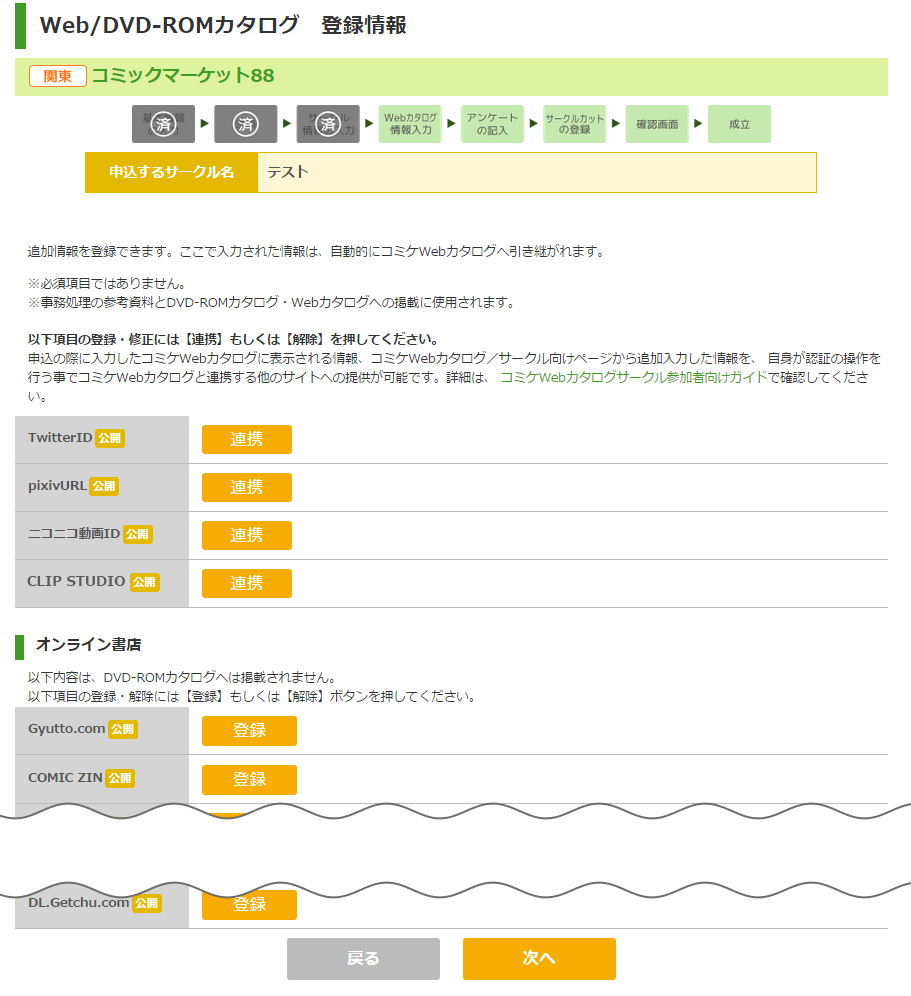Proceed with the 次へ button
Image resolution: width=911 pixels, height=996 pixels.
coord(539,959)
